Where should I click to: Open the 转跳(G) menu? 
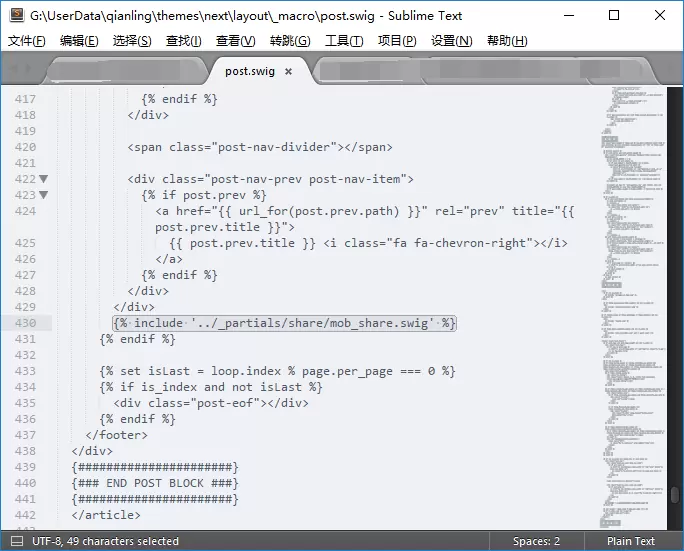coord(290,41)
